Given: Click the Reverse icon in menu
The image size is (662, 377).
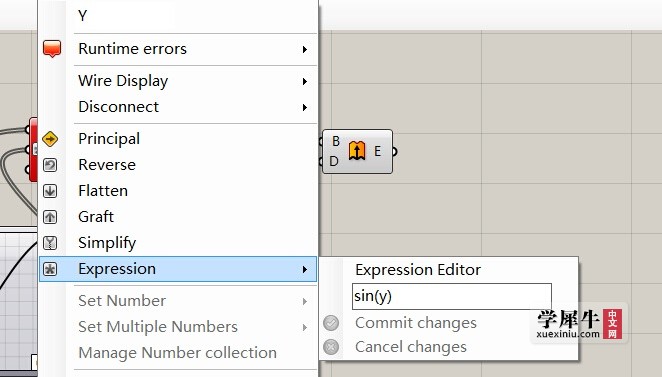Looking at the screenshot, I should coord(50,165).
